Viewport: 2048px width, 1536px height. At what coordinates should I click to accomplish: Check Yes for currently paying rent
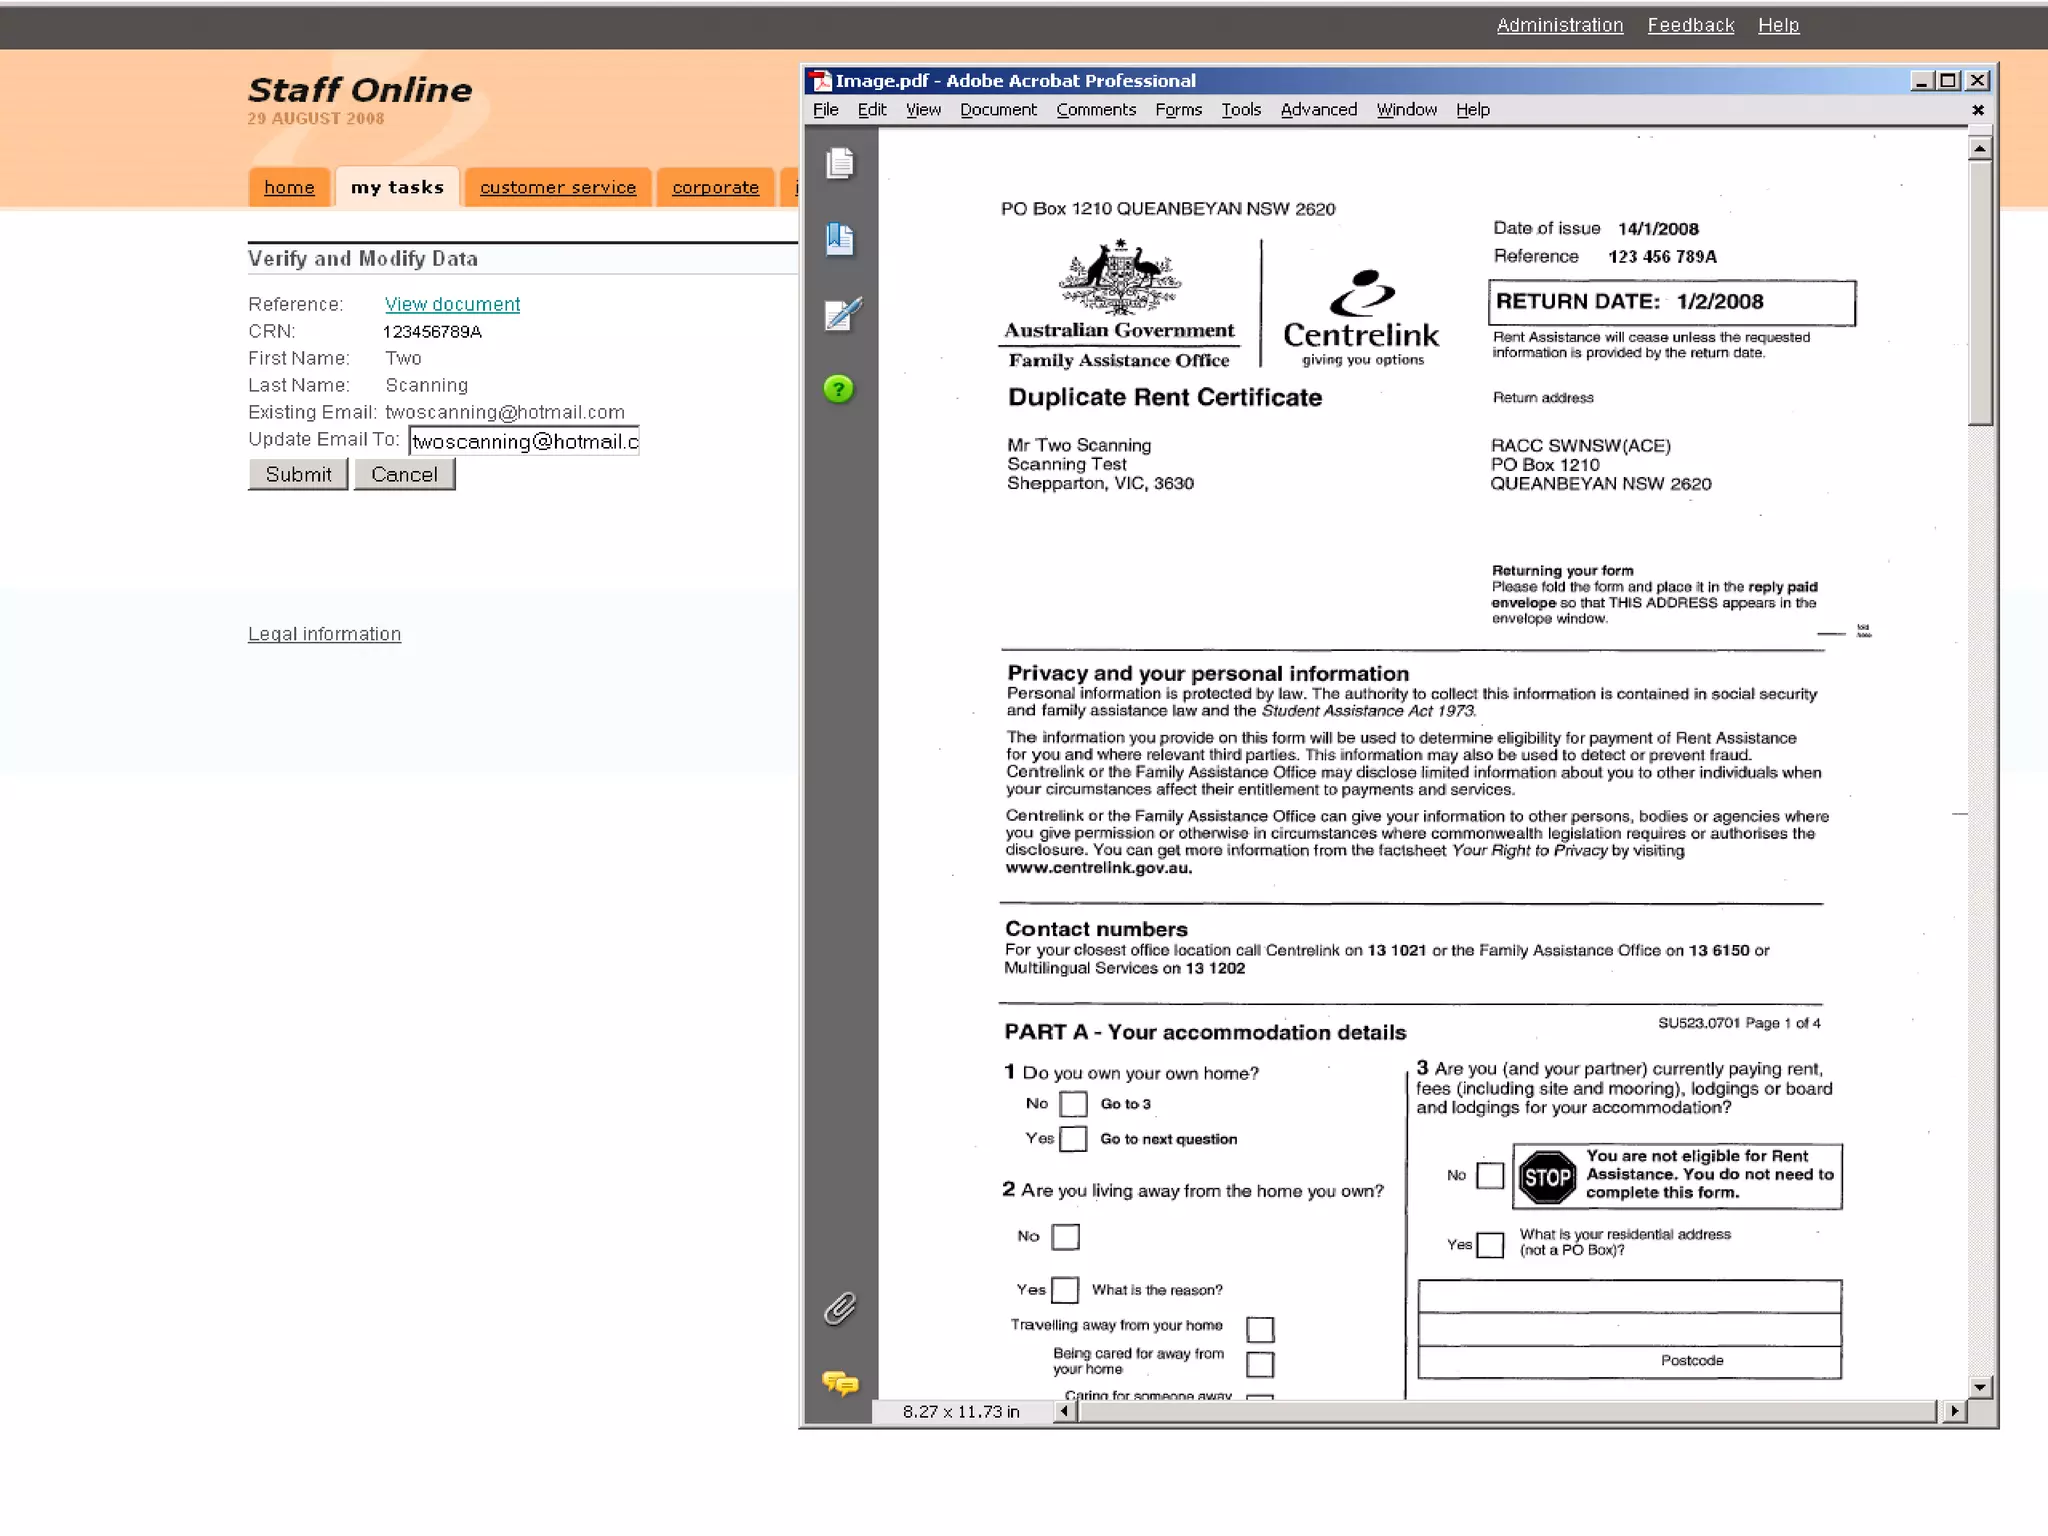(1490, 1245)
